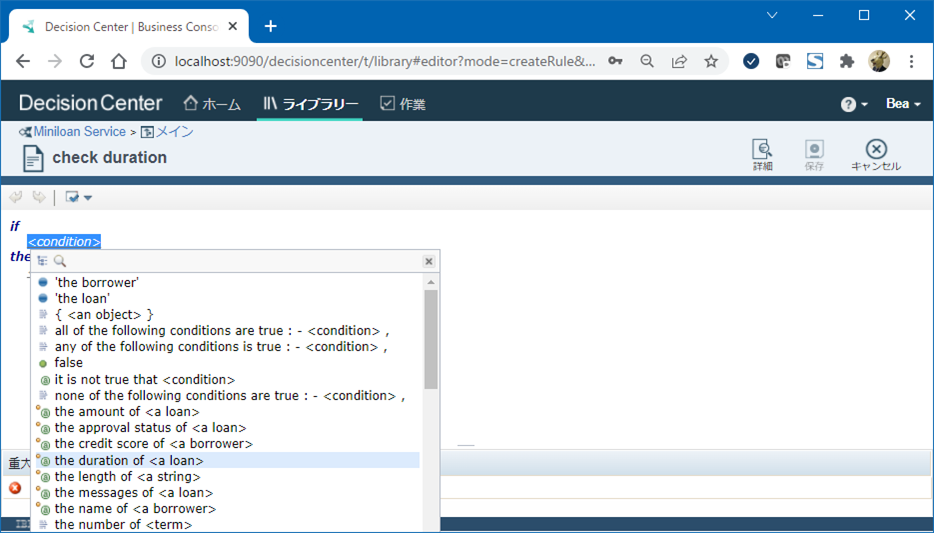This screenshot has width=934, height=533.
Task: Choose 'the borrower' suggestion
Action: tap(96, 282)
